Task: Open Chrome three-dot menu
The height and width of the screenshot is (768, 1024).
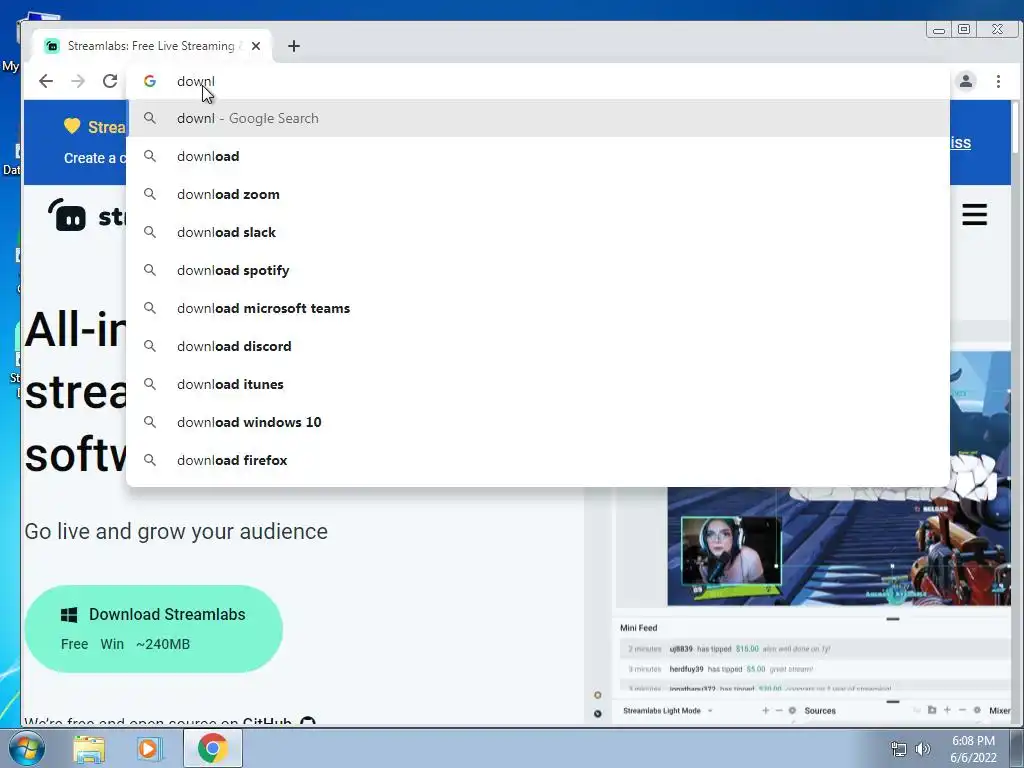Action: pos(998,81)
